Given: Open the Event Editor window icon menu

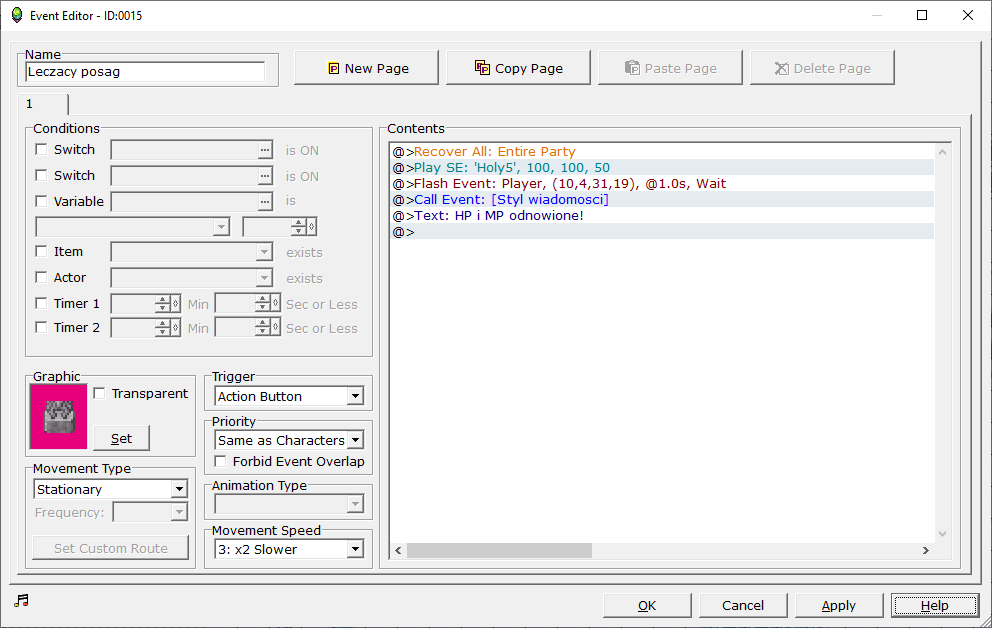Looking at the screenshot, I should click(16, 15).
